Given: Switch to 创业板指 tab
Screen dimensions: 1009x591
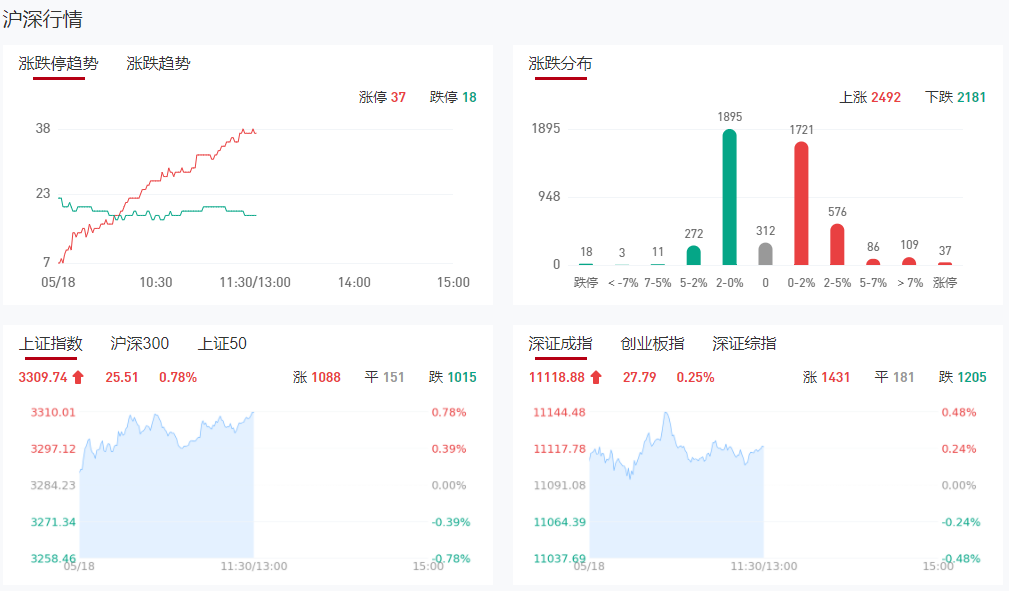Looking at the screenshot, I should point(652,343).
